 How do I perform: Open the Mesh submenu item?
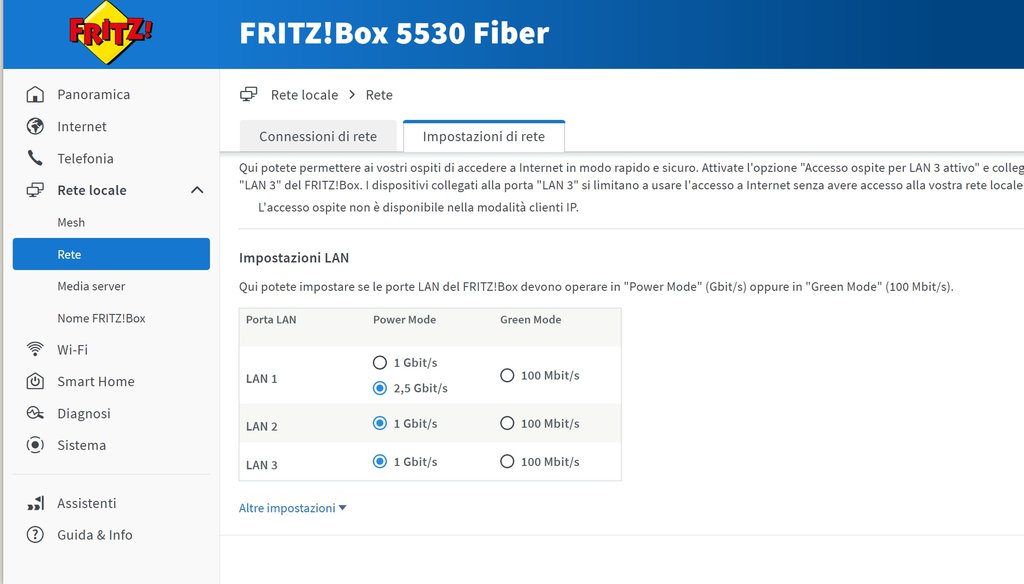pos(71,223)
